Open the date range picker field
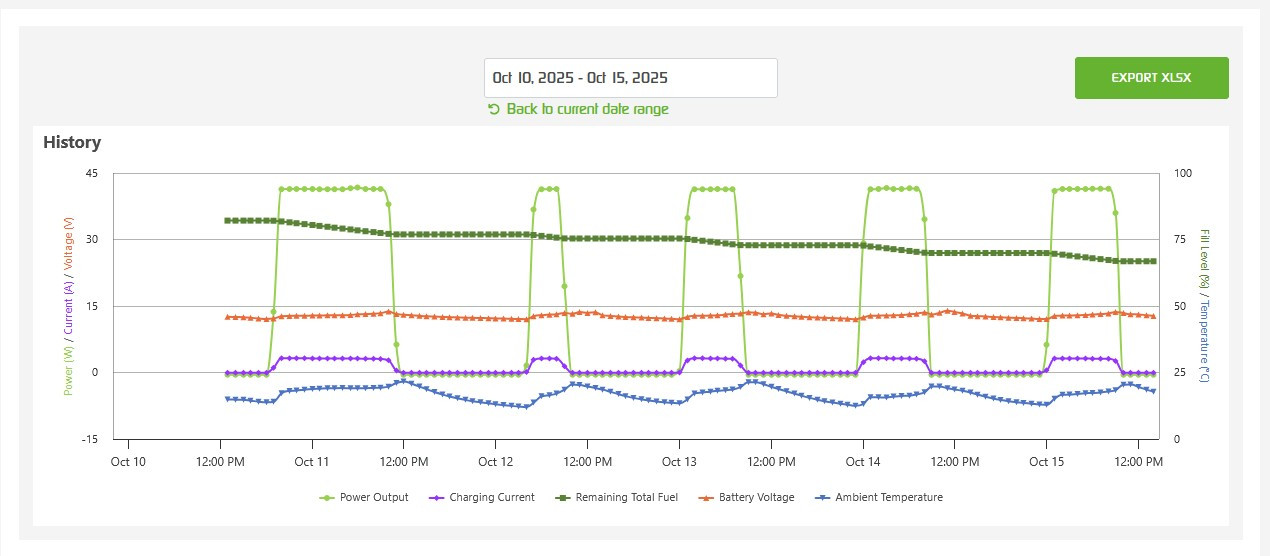Viewport: 1270px width, 556px height. pos(630,78)
